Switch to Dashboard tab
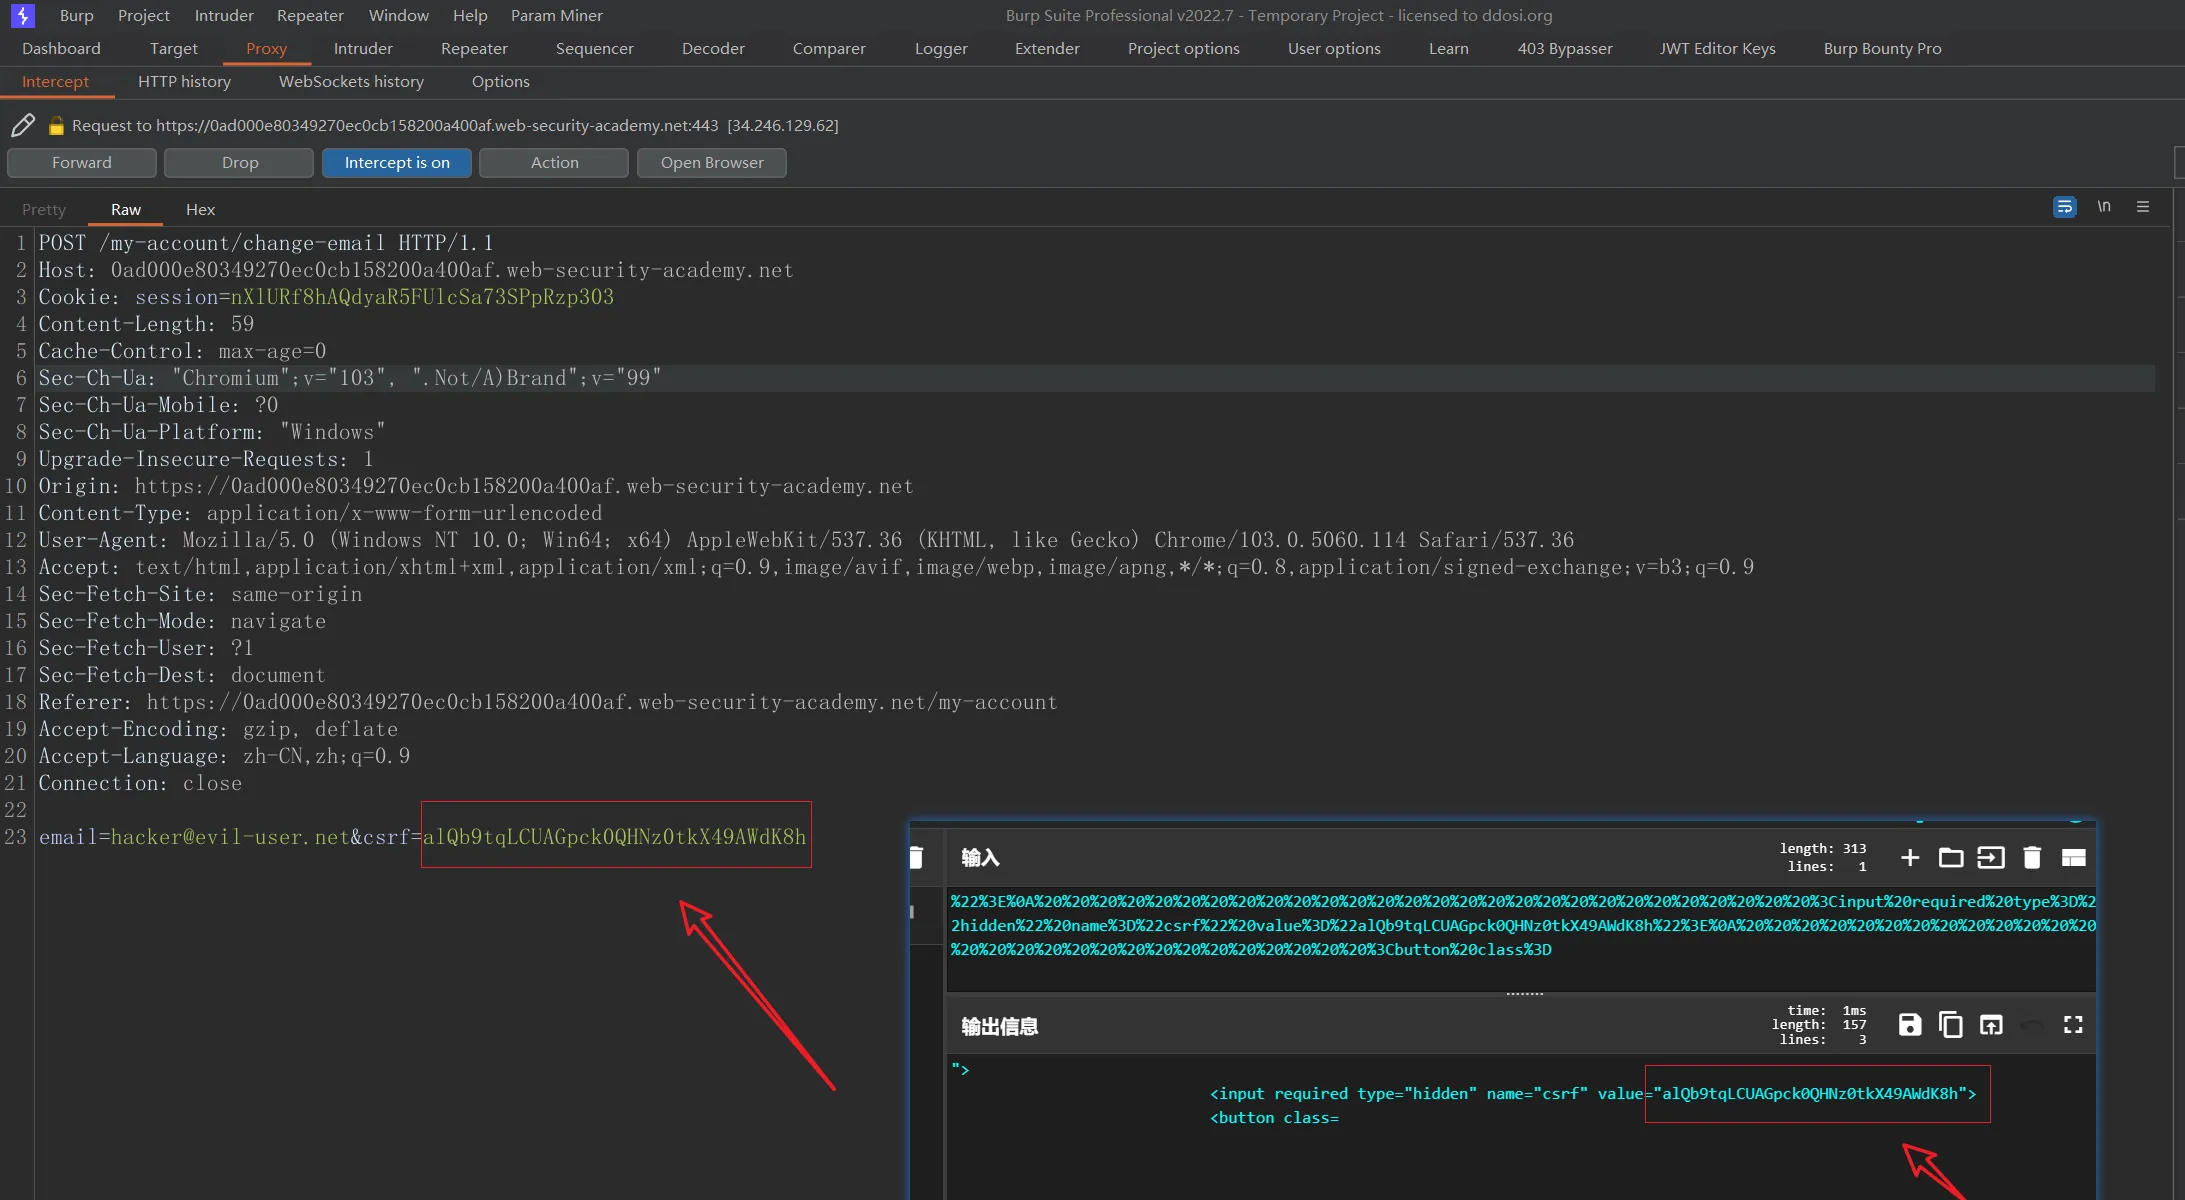 61,48
